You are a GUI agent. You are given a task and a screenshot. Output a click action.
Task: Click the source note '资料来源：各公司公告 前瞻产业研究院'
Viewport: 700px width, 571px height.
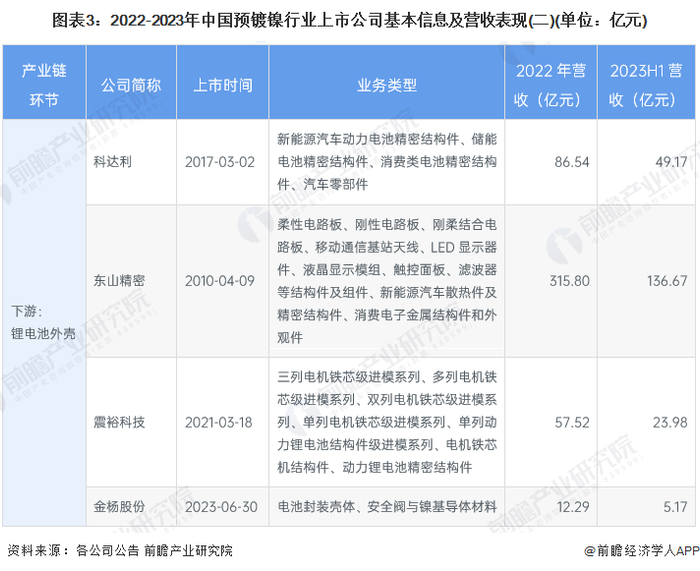click(120, 550)
